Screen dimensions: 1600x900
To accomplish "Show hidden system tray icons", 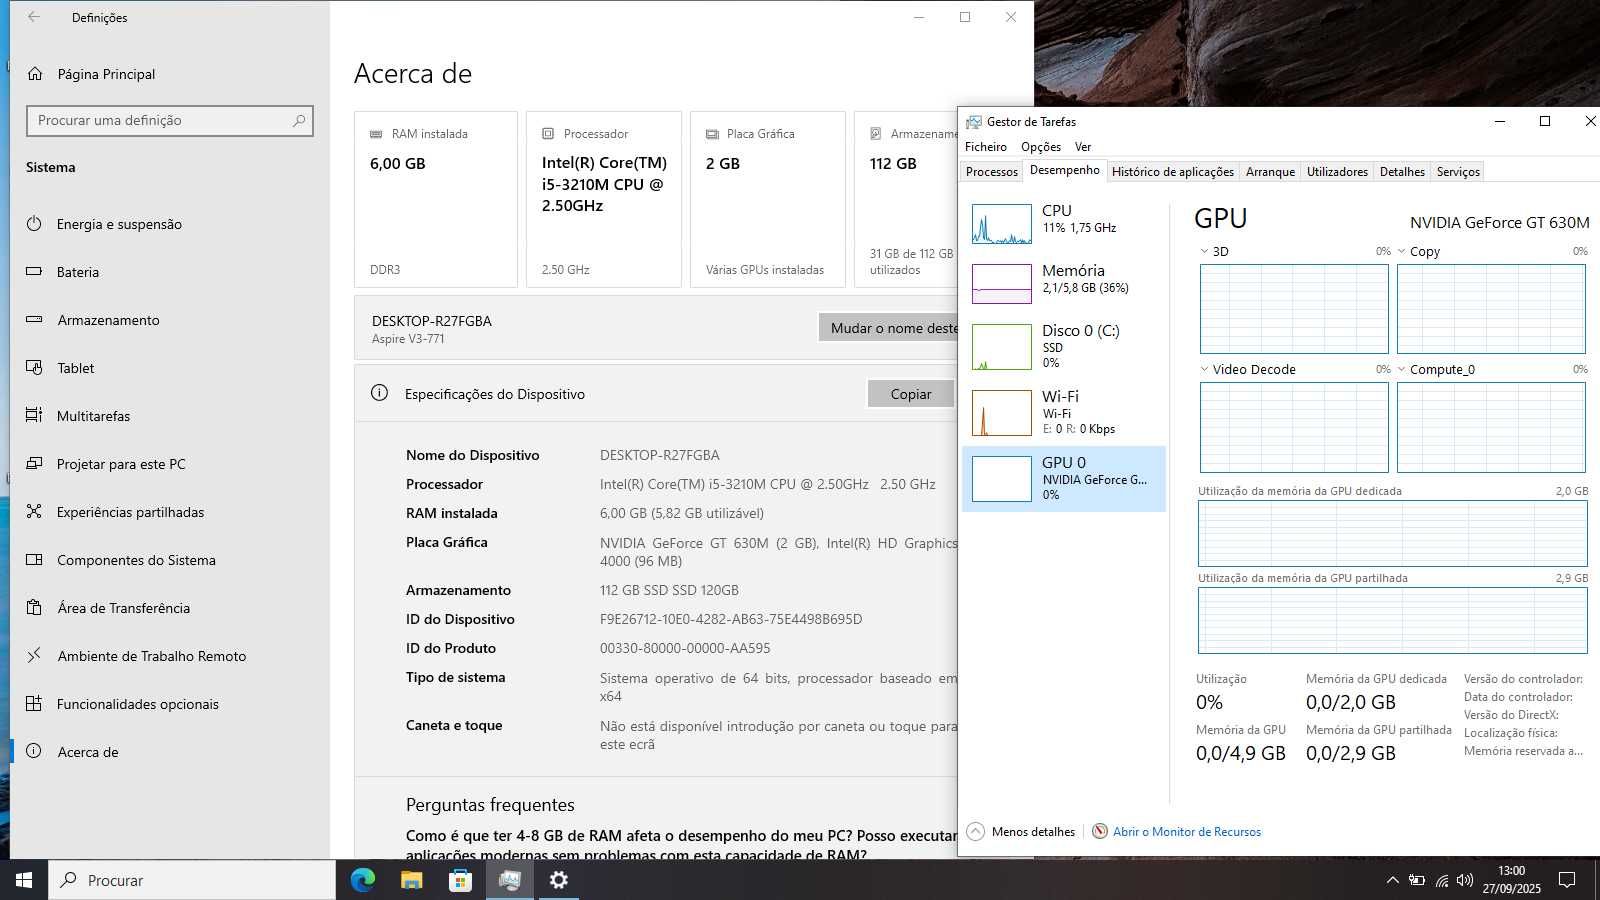I will 1392,881.
